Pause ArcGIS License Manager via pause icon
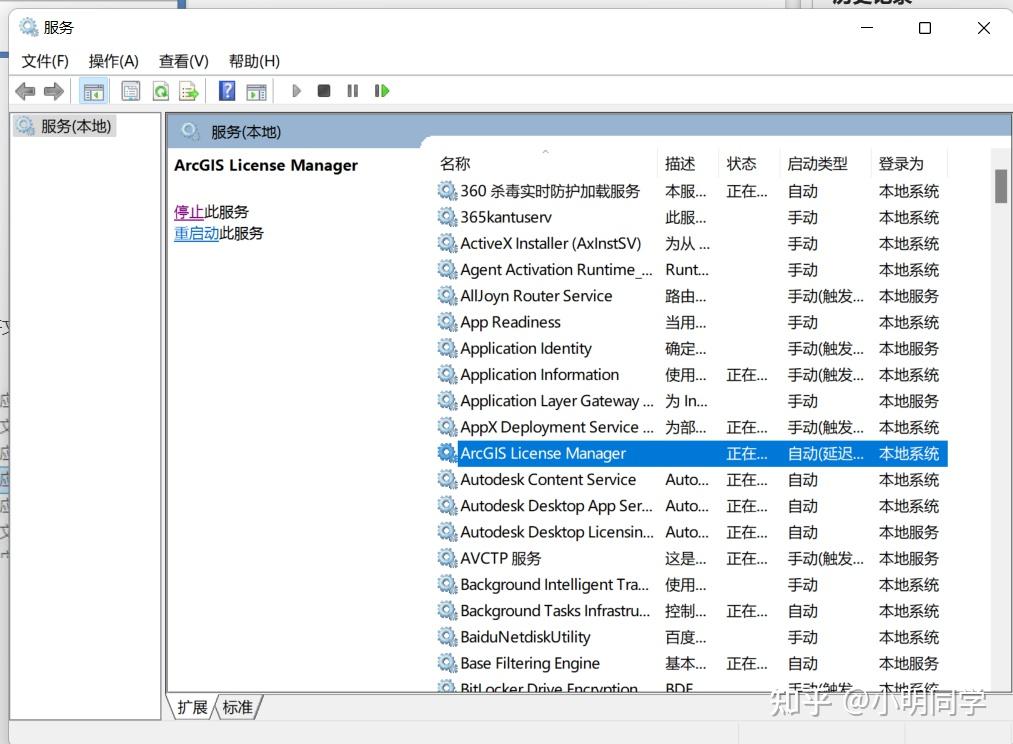The height and width of the screenshot is (744, 1013). pos(351,90)
